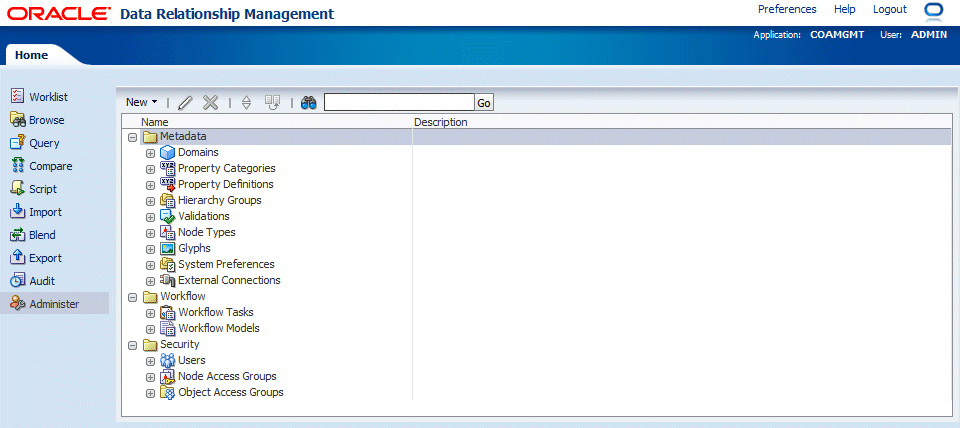
Task: Expand the Property Categories node
Action: click(x=151, y=169)
